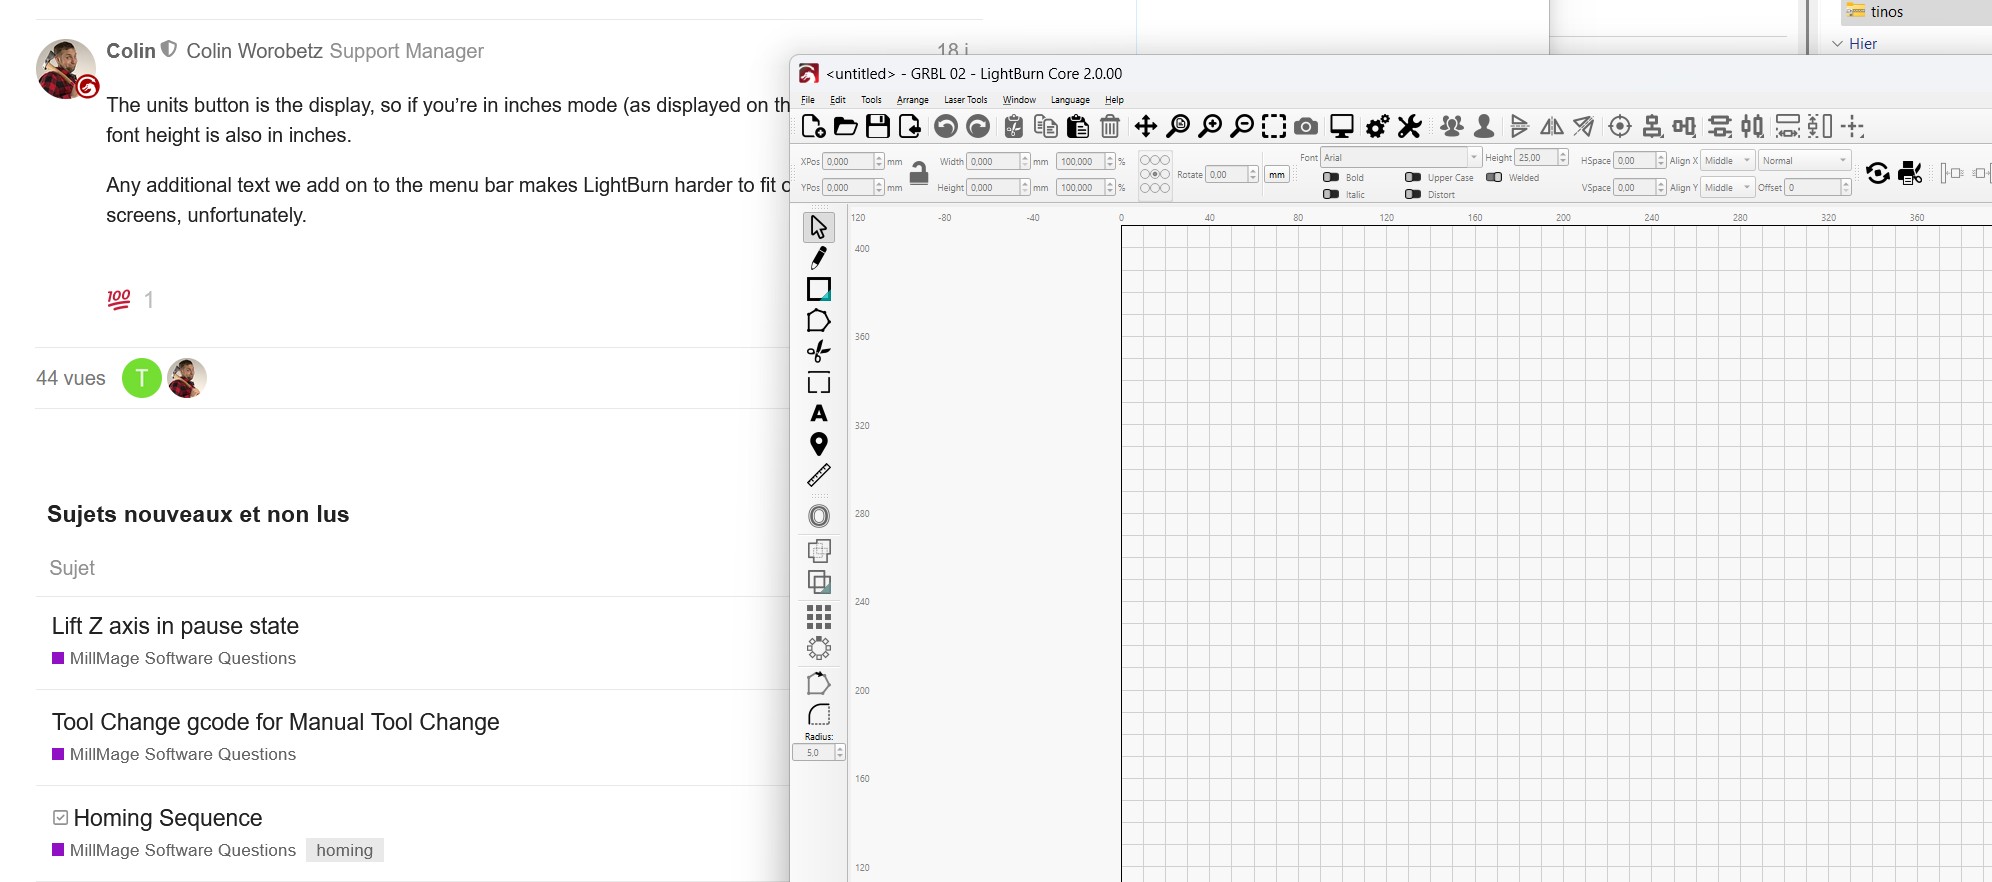The image size is (1992, 882).
Task: Click the Zoom In magnifier
Action: (x=1210, y=126)
